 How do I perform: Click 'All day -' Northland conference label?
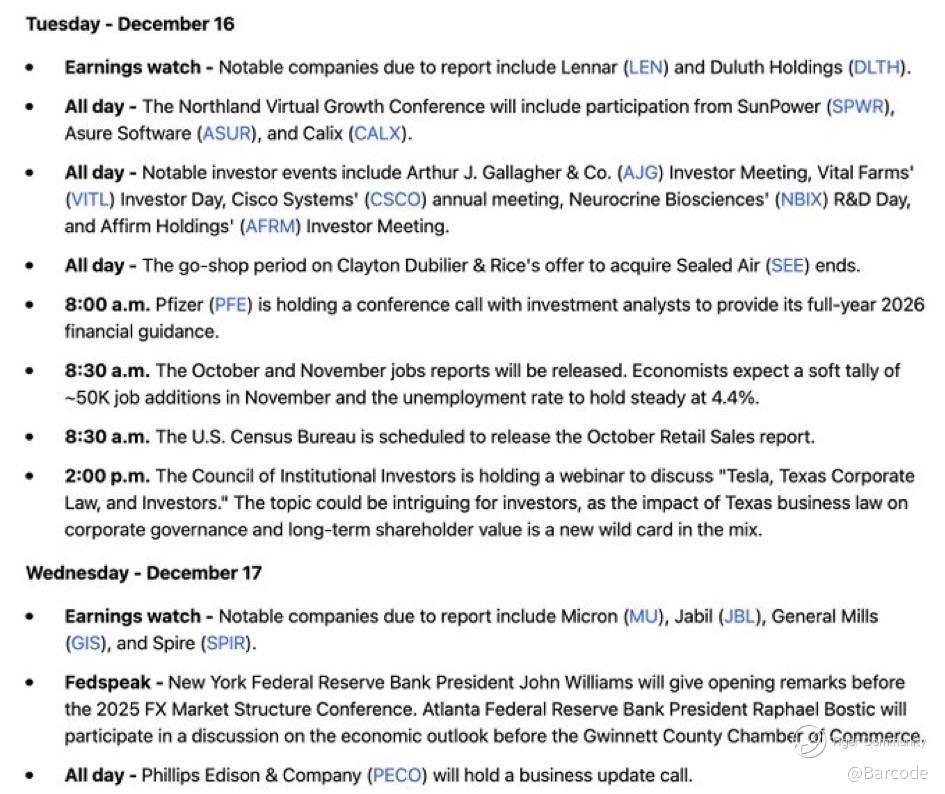[x=101, y=106]
